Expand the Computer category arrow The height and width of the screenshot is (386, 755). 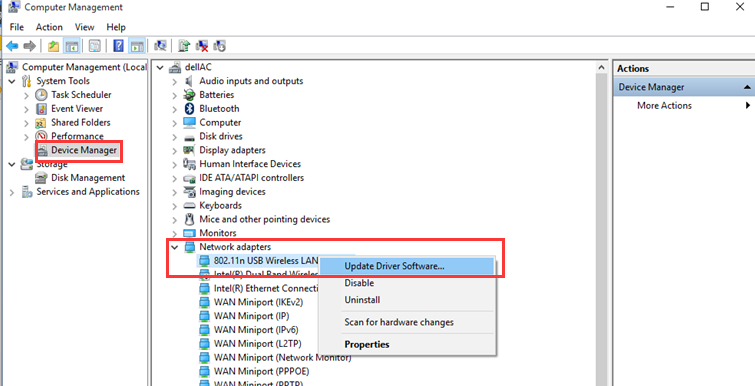tap(175, 123)
